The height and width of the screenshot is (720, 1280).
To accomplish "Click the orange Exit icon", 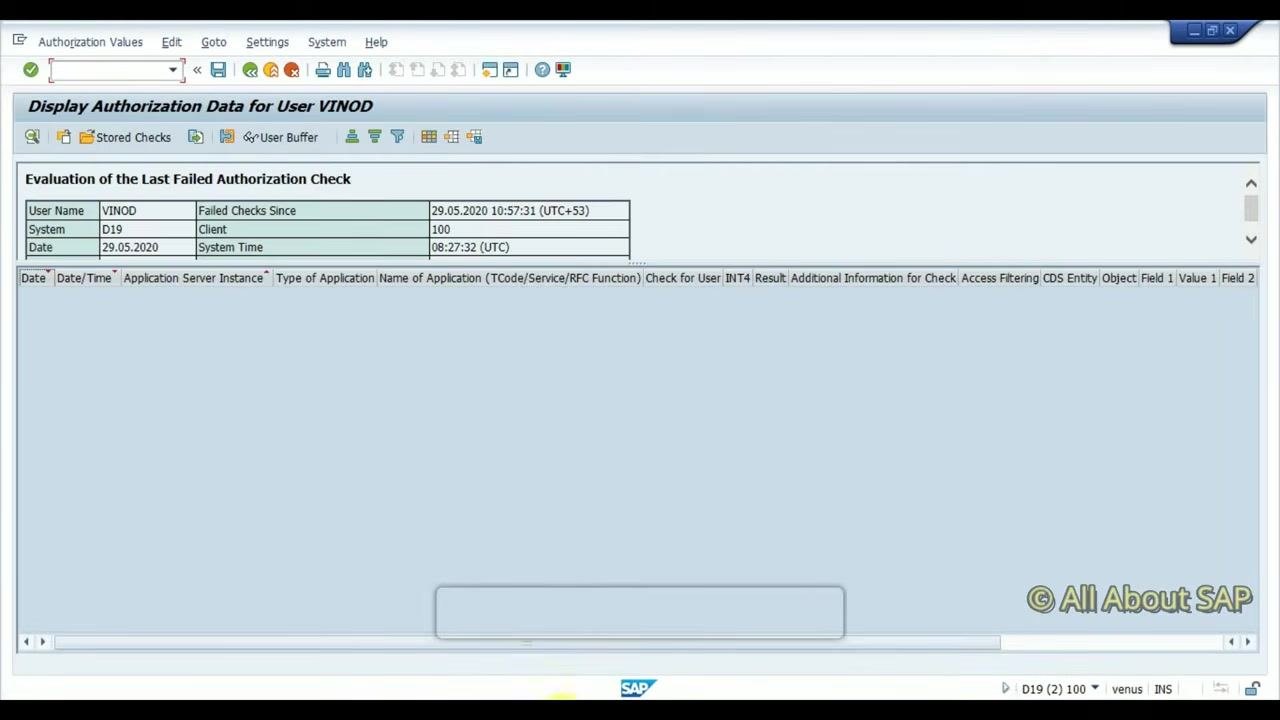I will click(271, 70).
